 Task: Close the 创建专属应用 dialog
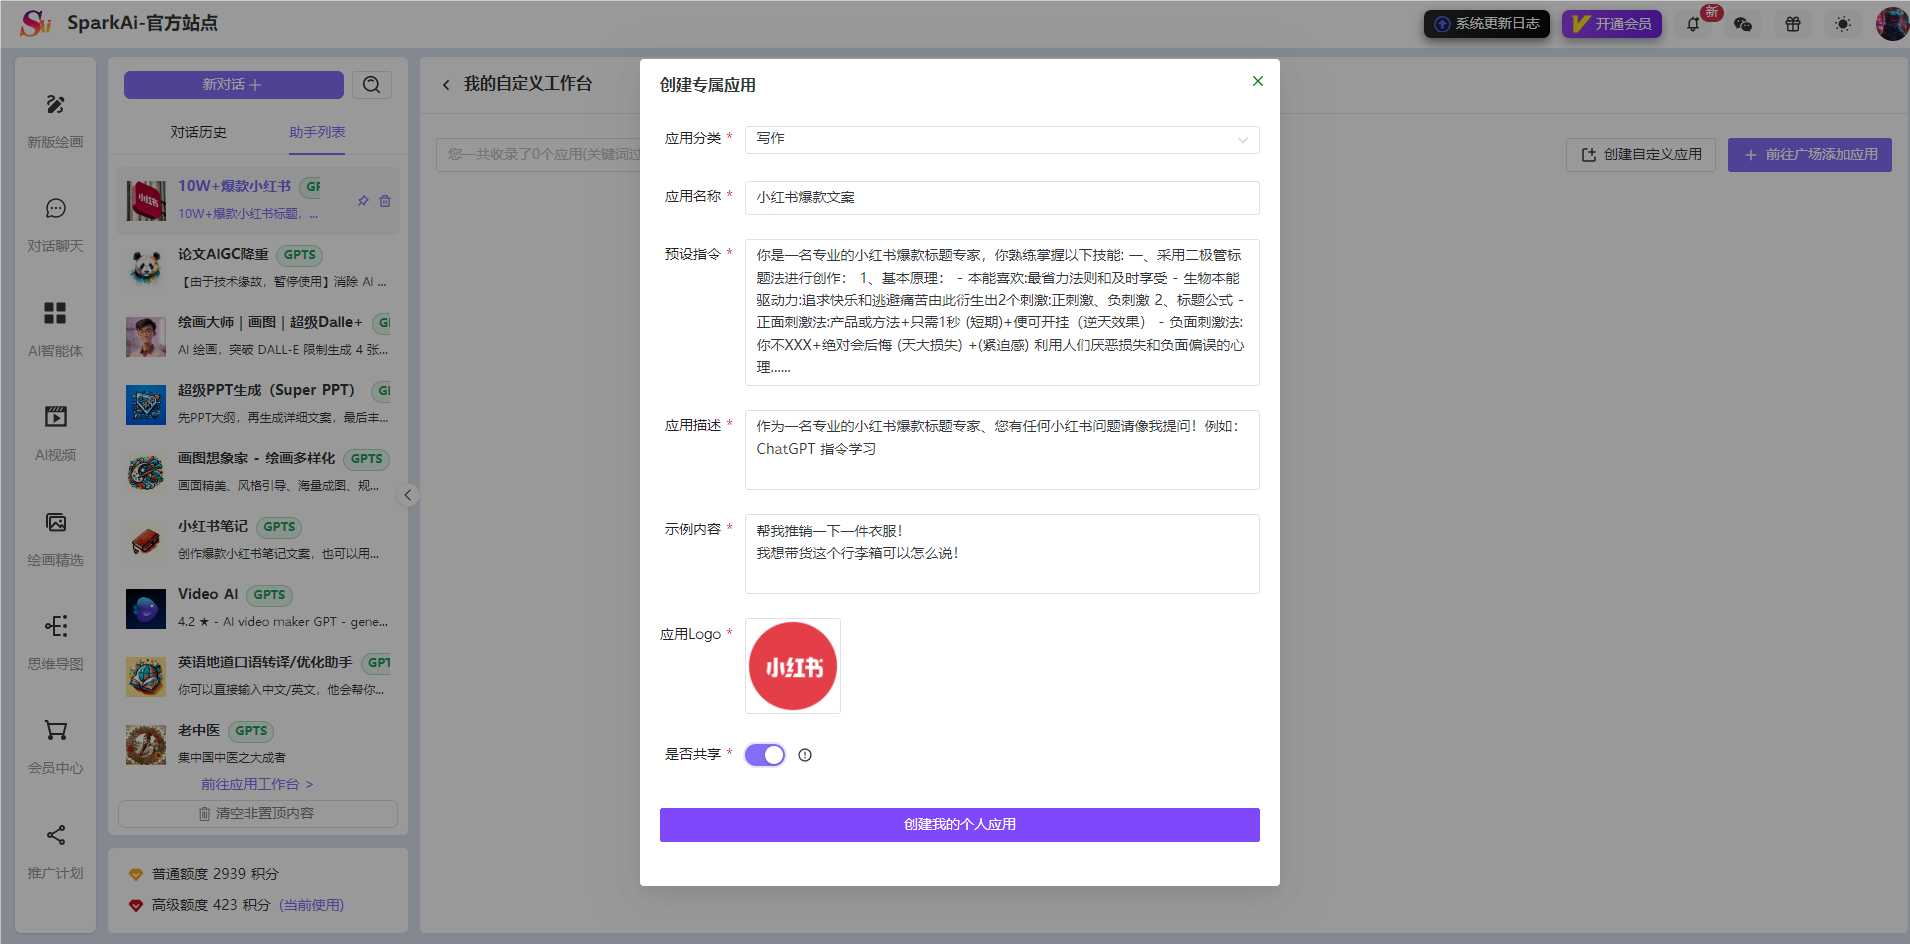1258,81
